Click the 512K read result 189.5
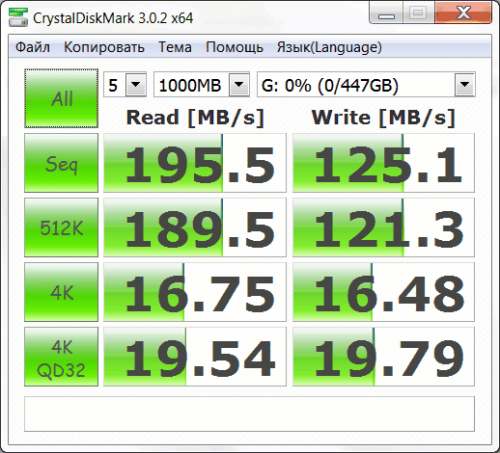This screenshot has width=500, height=453. [x=195, y=228]
